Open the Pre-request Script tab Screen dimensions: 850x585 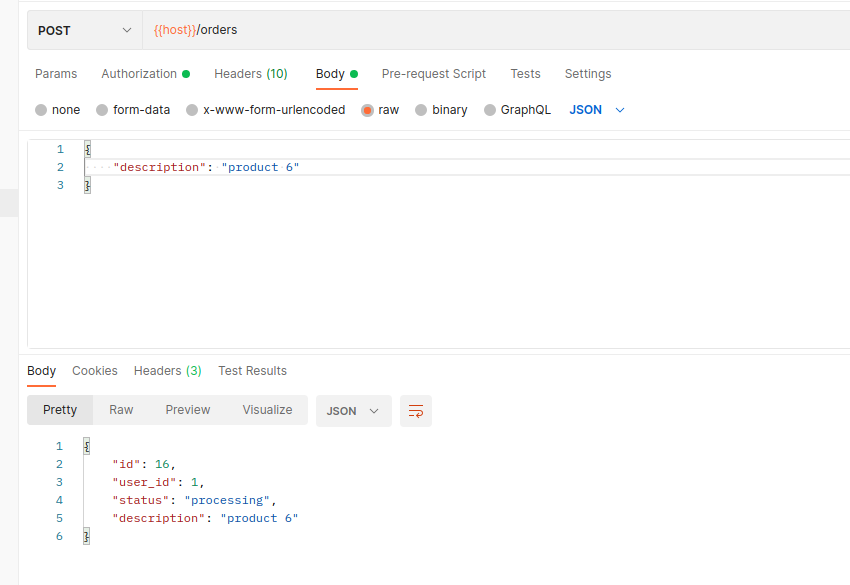[x=433, y=74]
